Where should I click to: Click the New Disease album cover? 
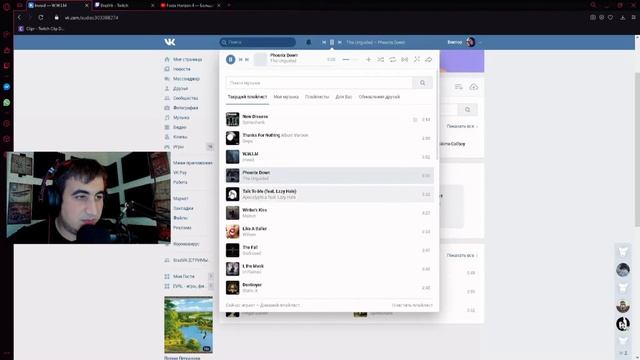(x=233, y=119)
